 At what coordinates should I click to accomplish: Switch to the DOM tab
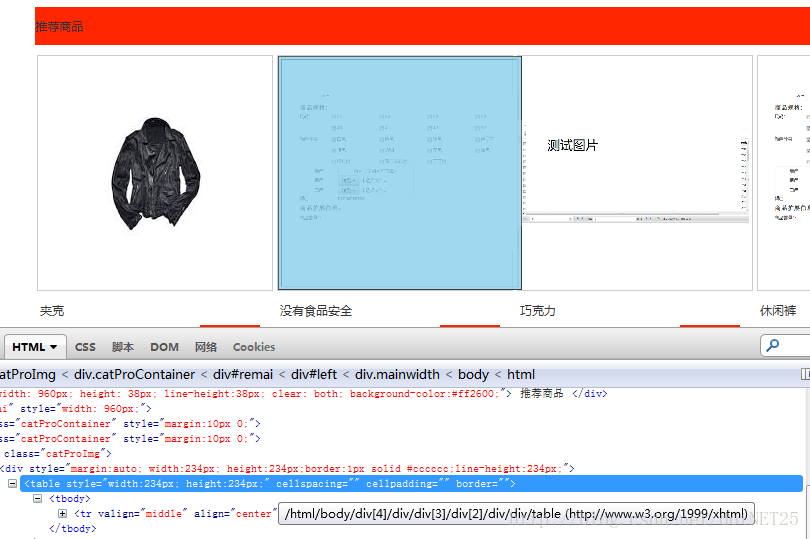coord(164,347)
